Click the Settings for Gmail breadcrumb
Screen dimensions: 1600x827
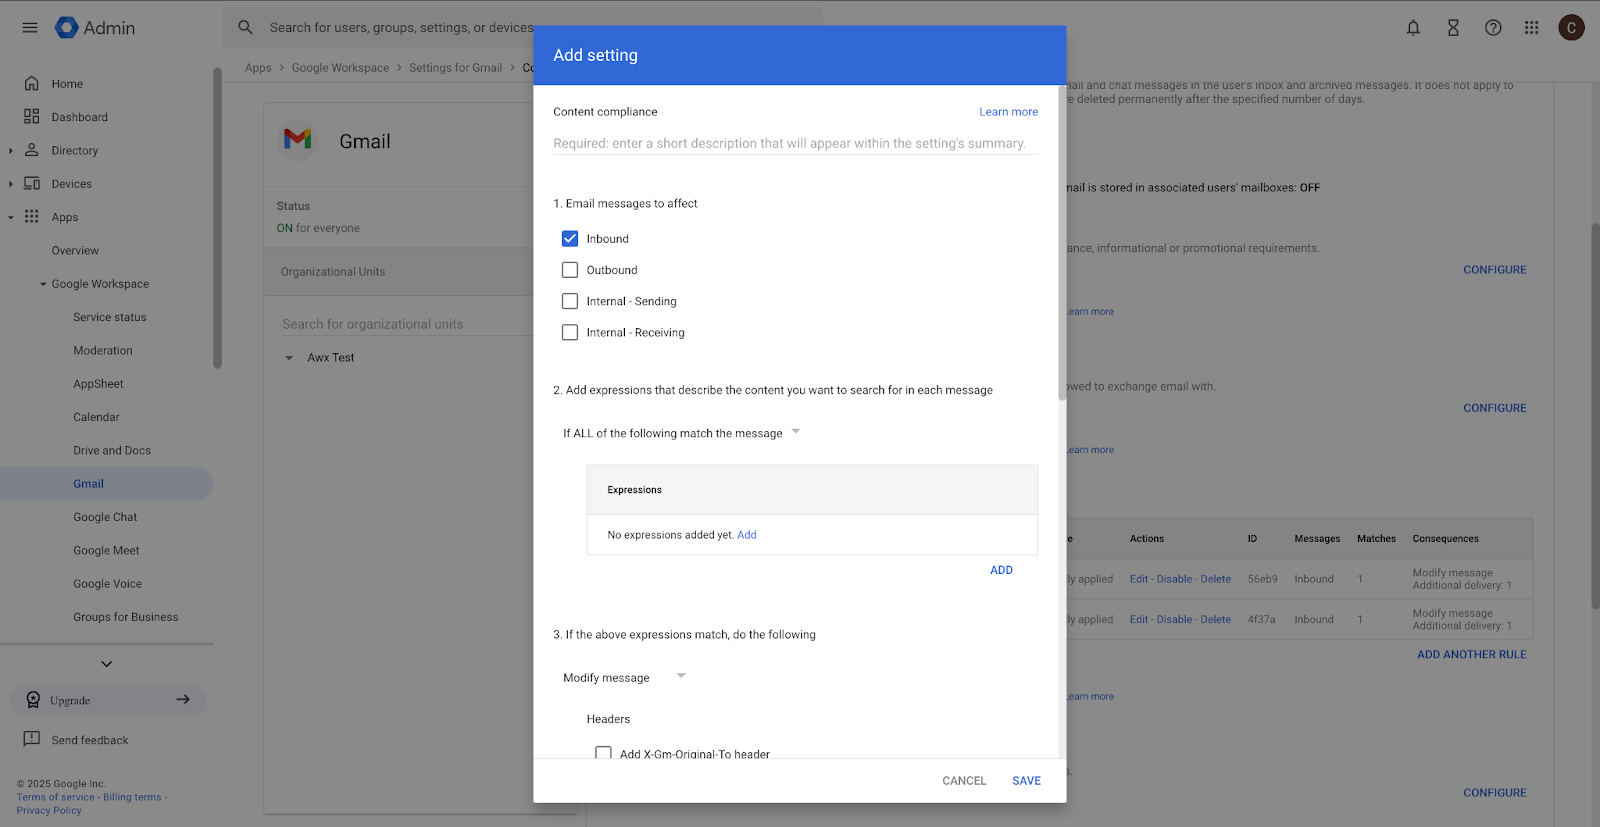pyautogui.click(x=455, y=68)
